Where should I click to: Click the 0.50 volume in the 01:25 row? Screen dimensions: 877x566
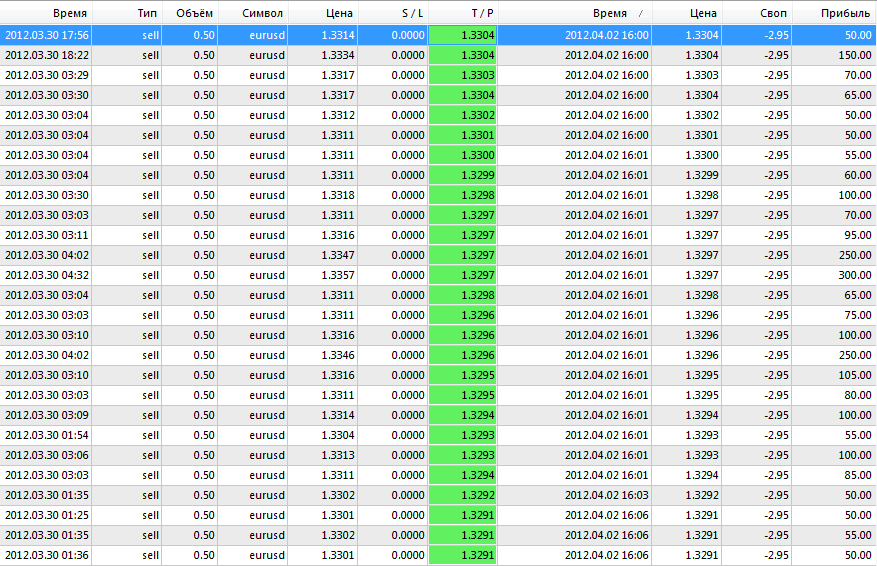tap(204, 515)
